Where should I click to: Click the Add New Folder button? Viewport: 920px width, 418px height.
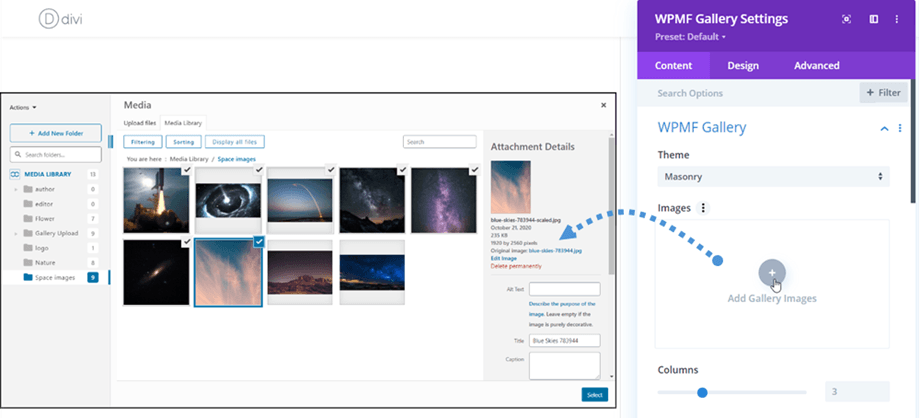[56, 133]
